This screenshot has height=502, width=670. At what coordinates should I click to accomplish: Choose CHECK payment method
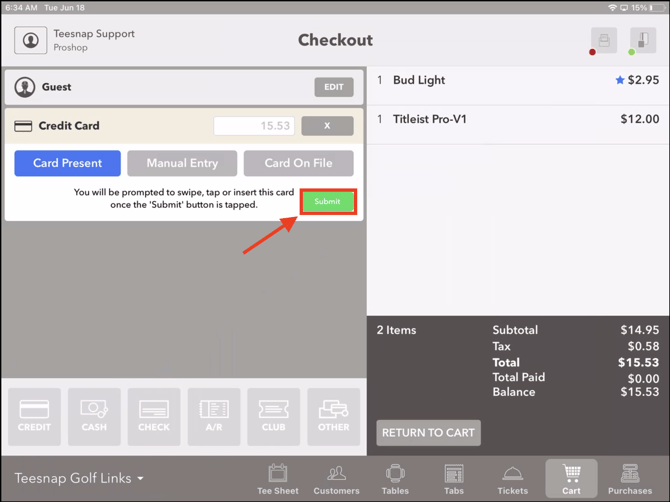point(154,417)
